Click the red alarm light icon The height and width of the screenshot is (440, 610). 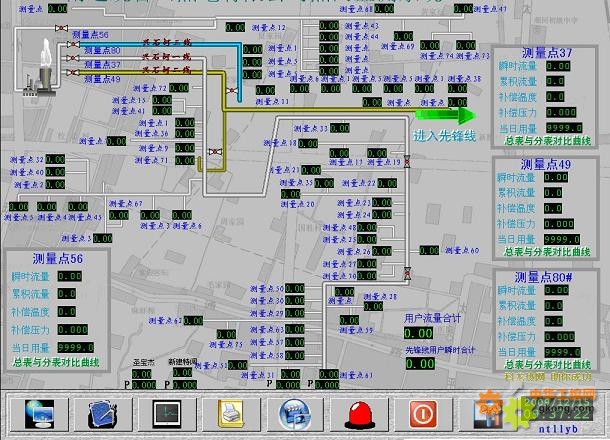pyautogui.click(x=360, y=415)
